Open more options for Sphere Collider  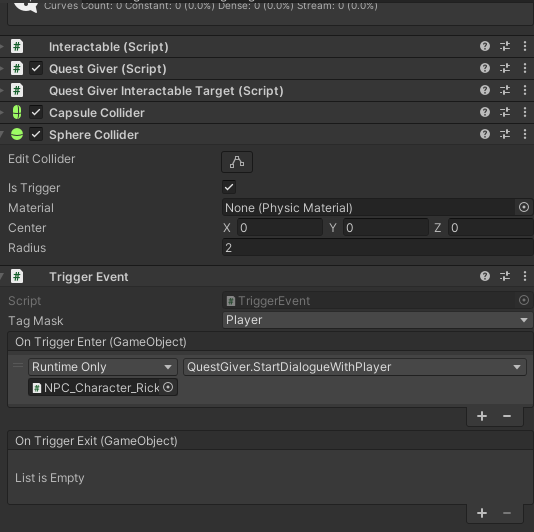[525, 134]
